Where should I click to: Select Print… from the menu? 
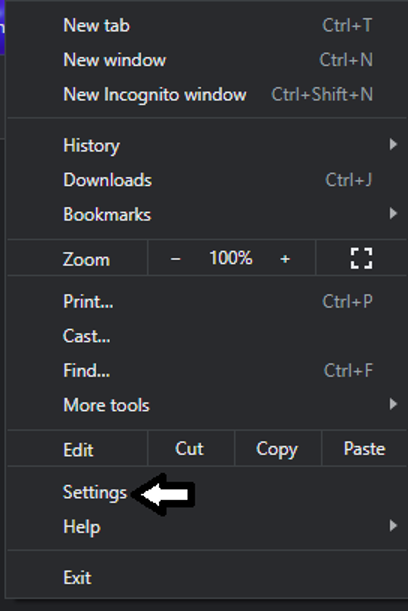coord(207,301)
